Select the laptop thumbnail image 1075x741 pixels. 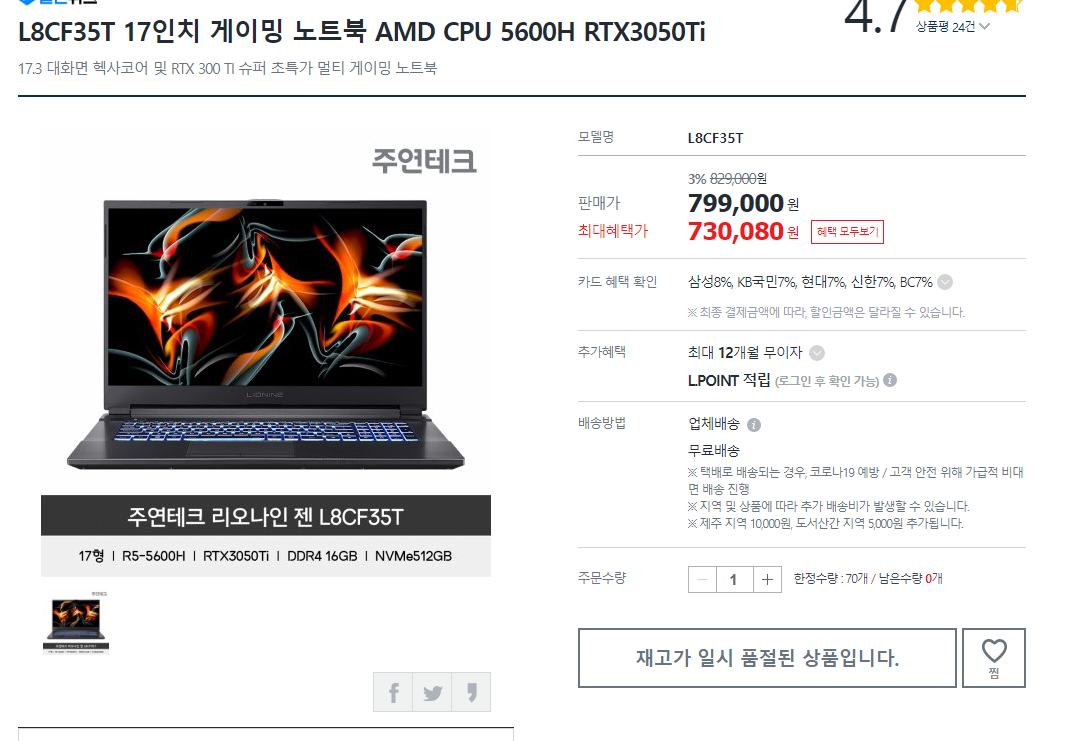(75, 622)
